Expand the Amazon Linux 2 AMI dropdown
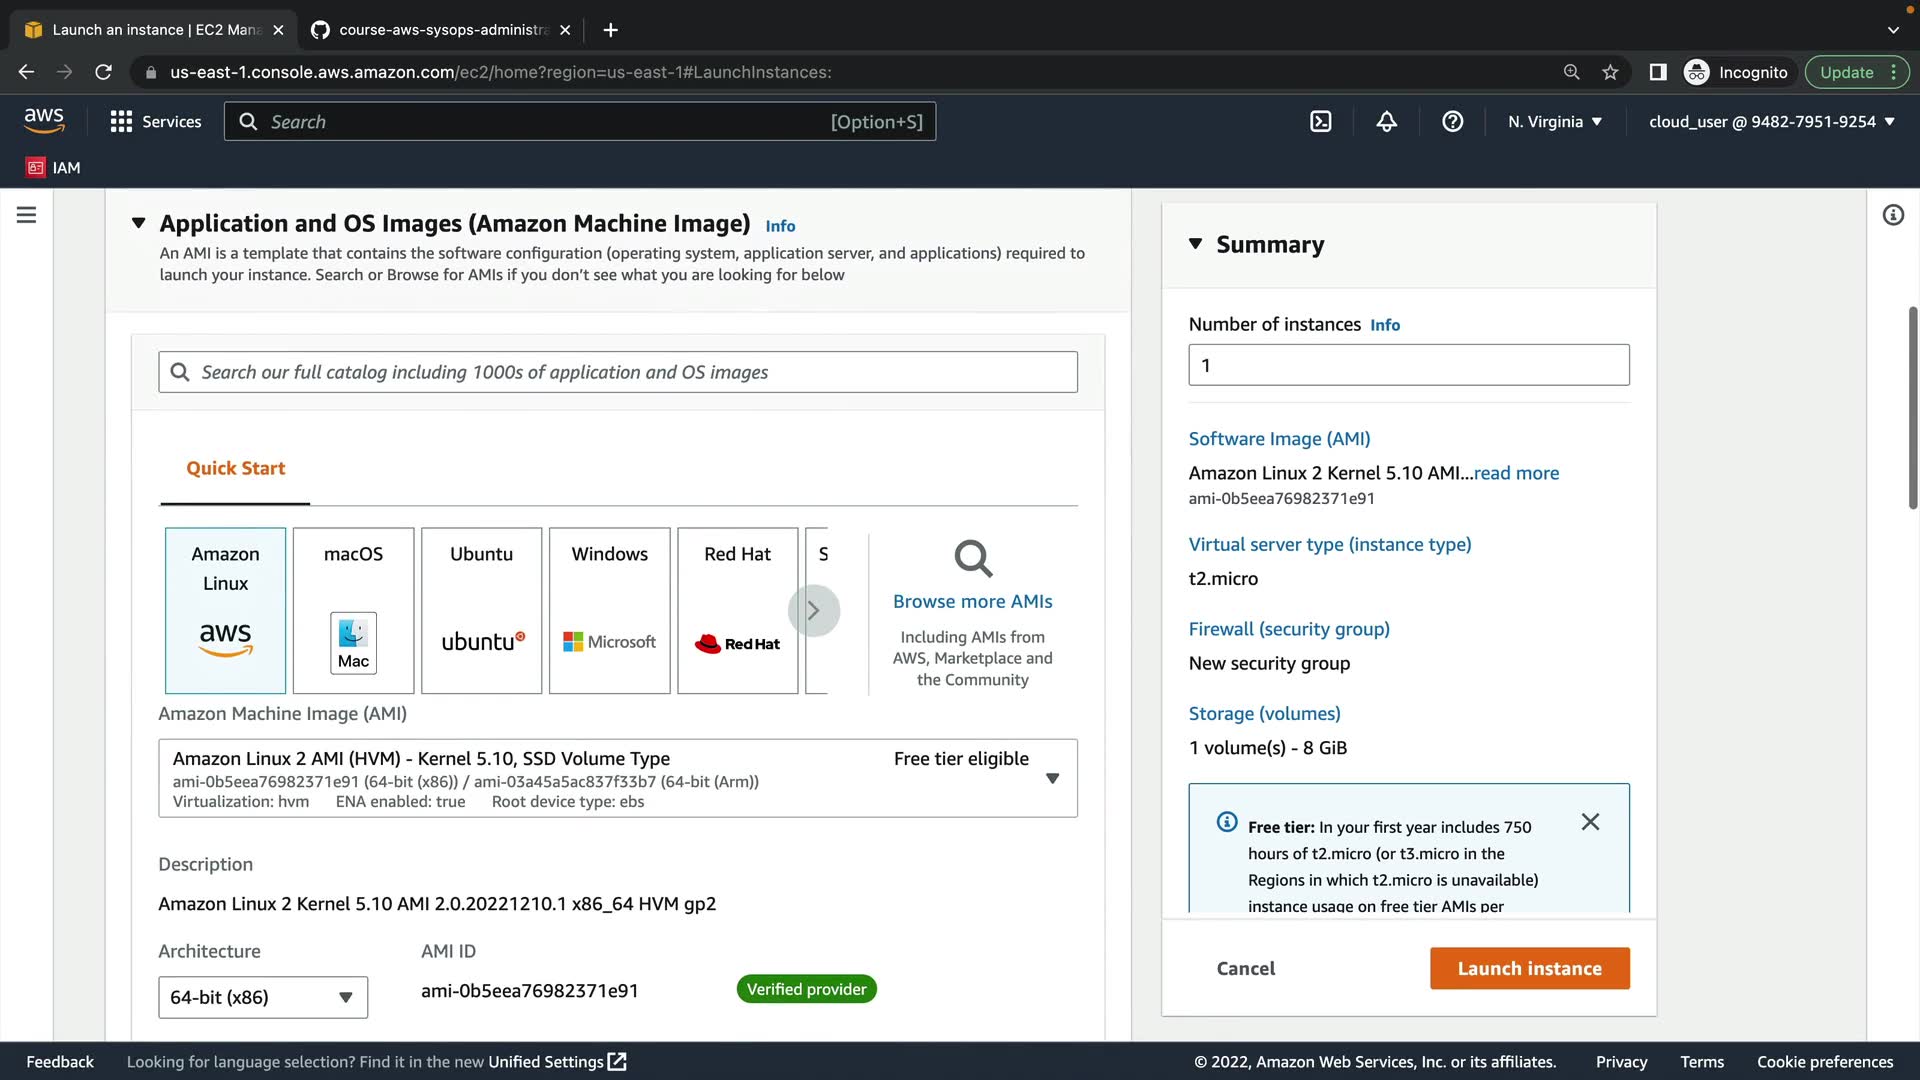The image size is (1920, 1080). (x=1052, y=778)
